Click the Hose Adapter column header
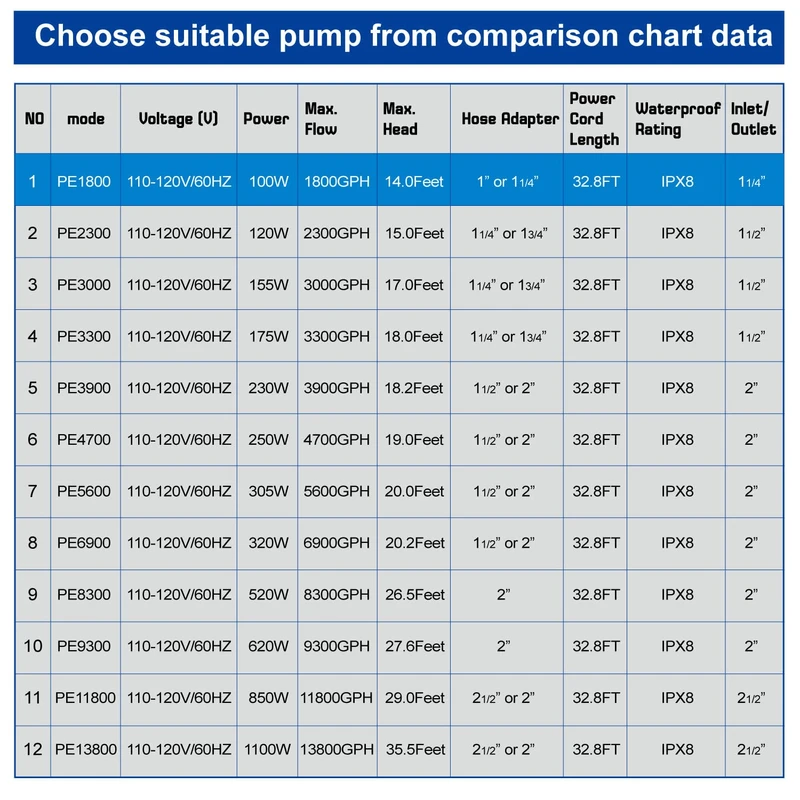Screen dimensions: 800x800 (x=509, y=119)
